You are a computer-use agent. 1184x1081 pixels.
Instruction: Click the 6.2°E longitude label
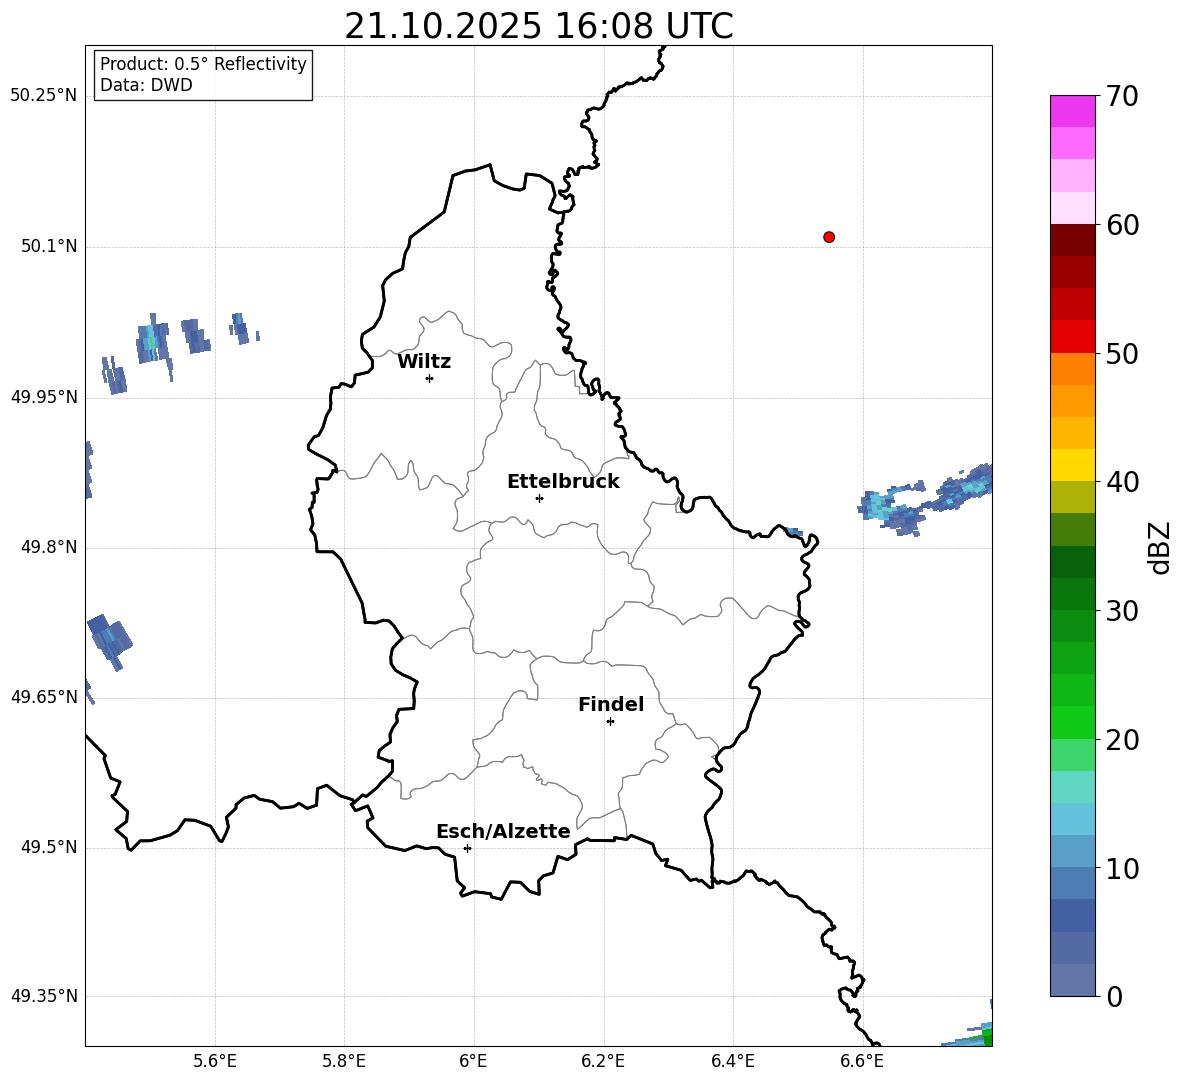coord(603,1061)
